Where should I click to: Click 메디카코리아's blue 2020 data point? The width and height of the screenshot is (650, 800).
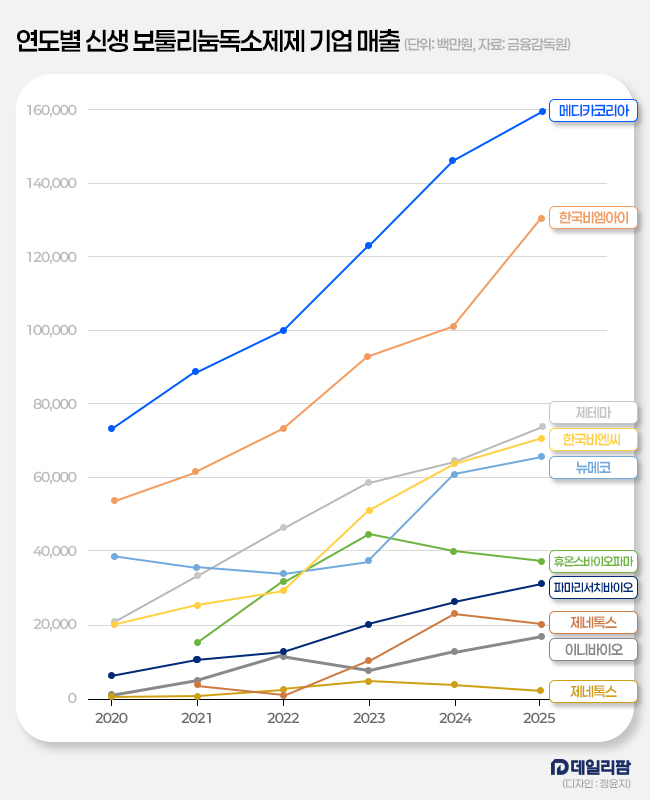pyautogui.click(x=111, y=429)
